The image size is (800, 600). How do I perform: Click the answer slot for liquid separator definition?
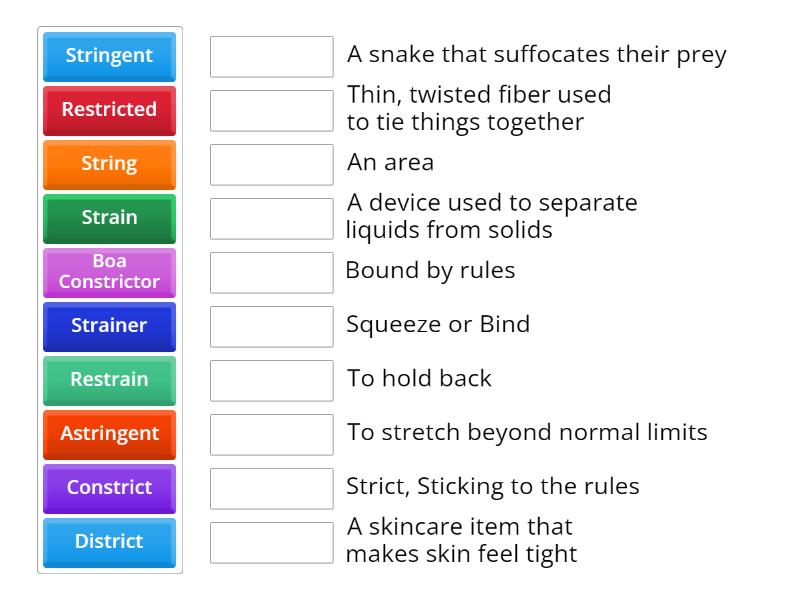271,218
